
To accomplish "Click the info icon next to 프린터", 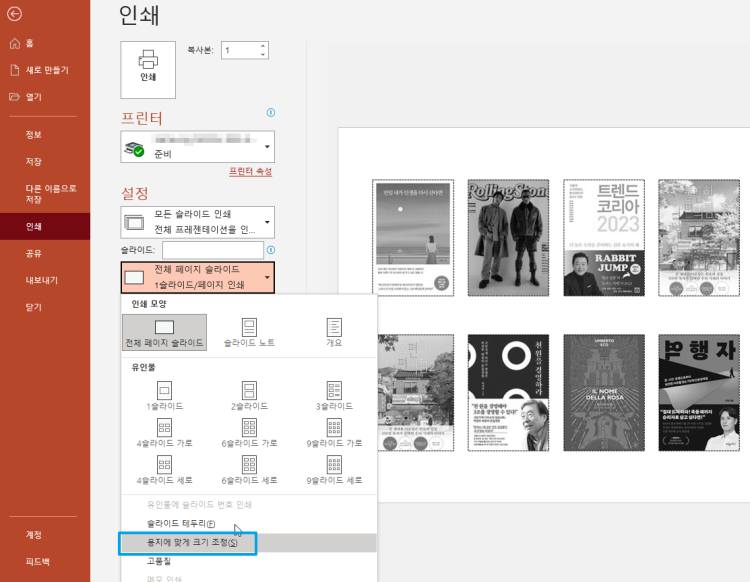I will pyautogui.click(x=271, y=113).
